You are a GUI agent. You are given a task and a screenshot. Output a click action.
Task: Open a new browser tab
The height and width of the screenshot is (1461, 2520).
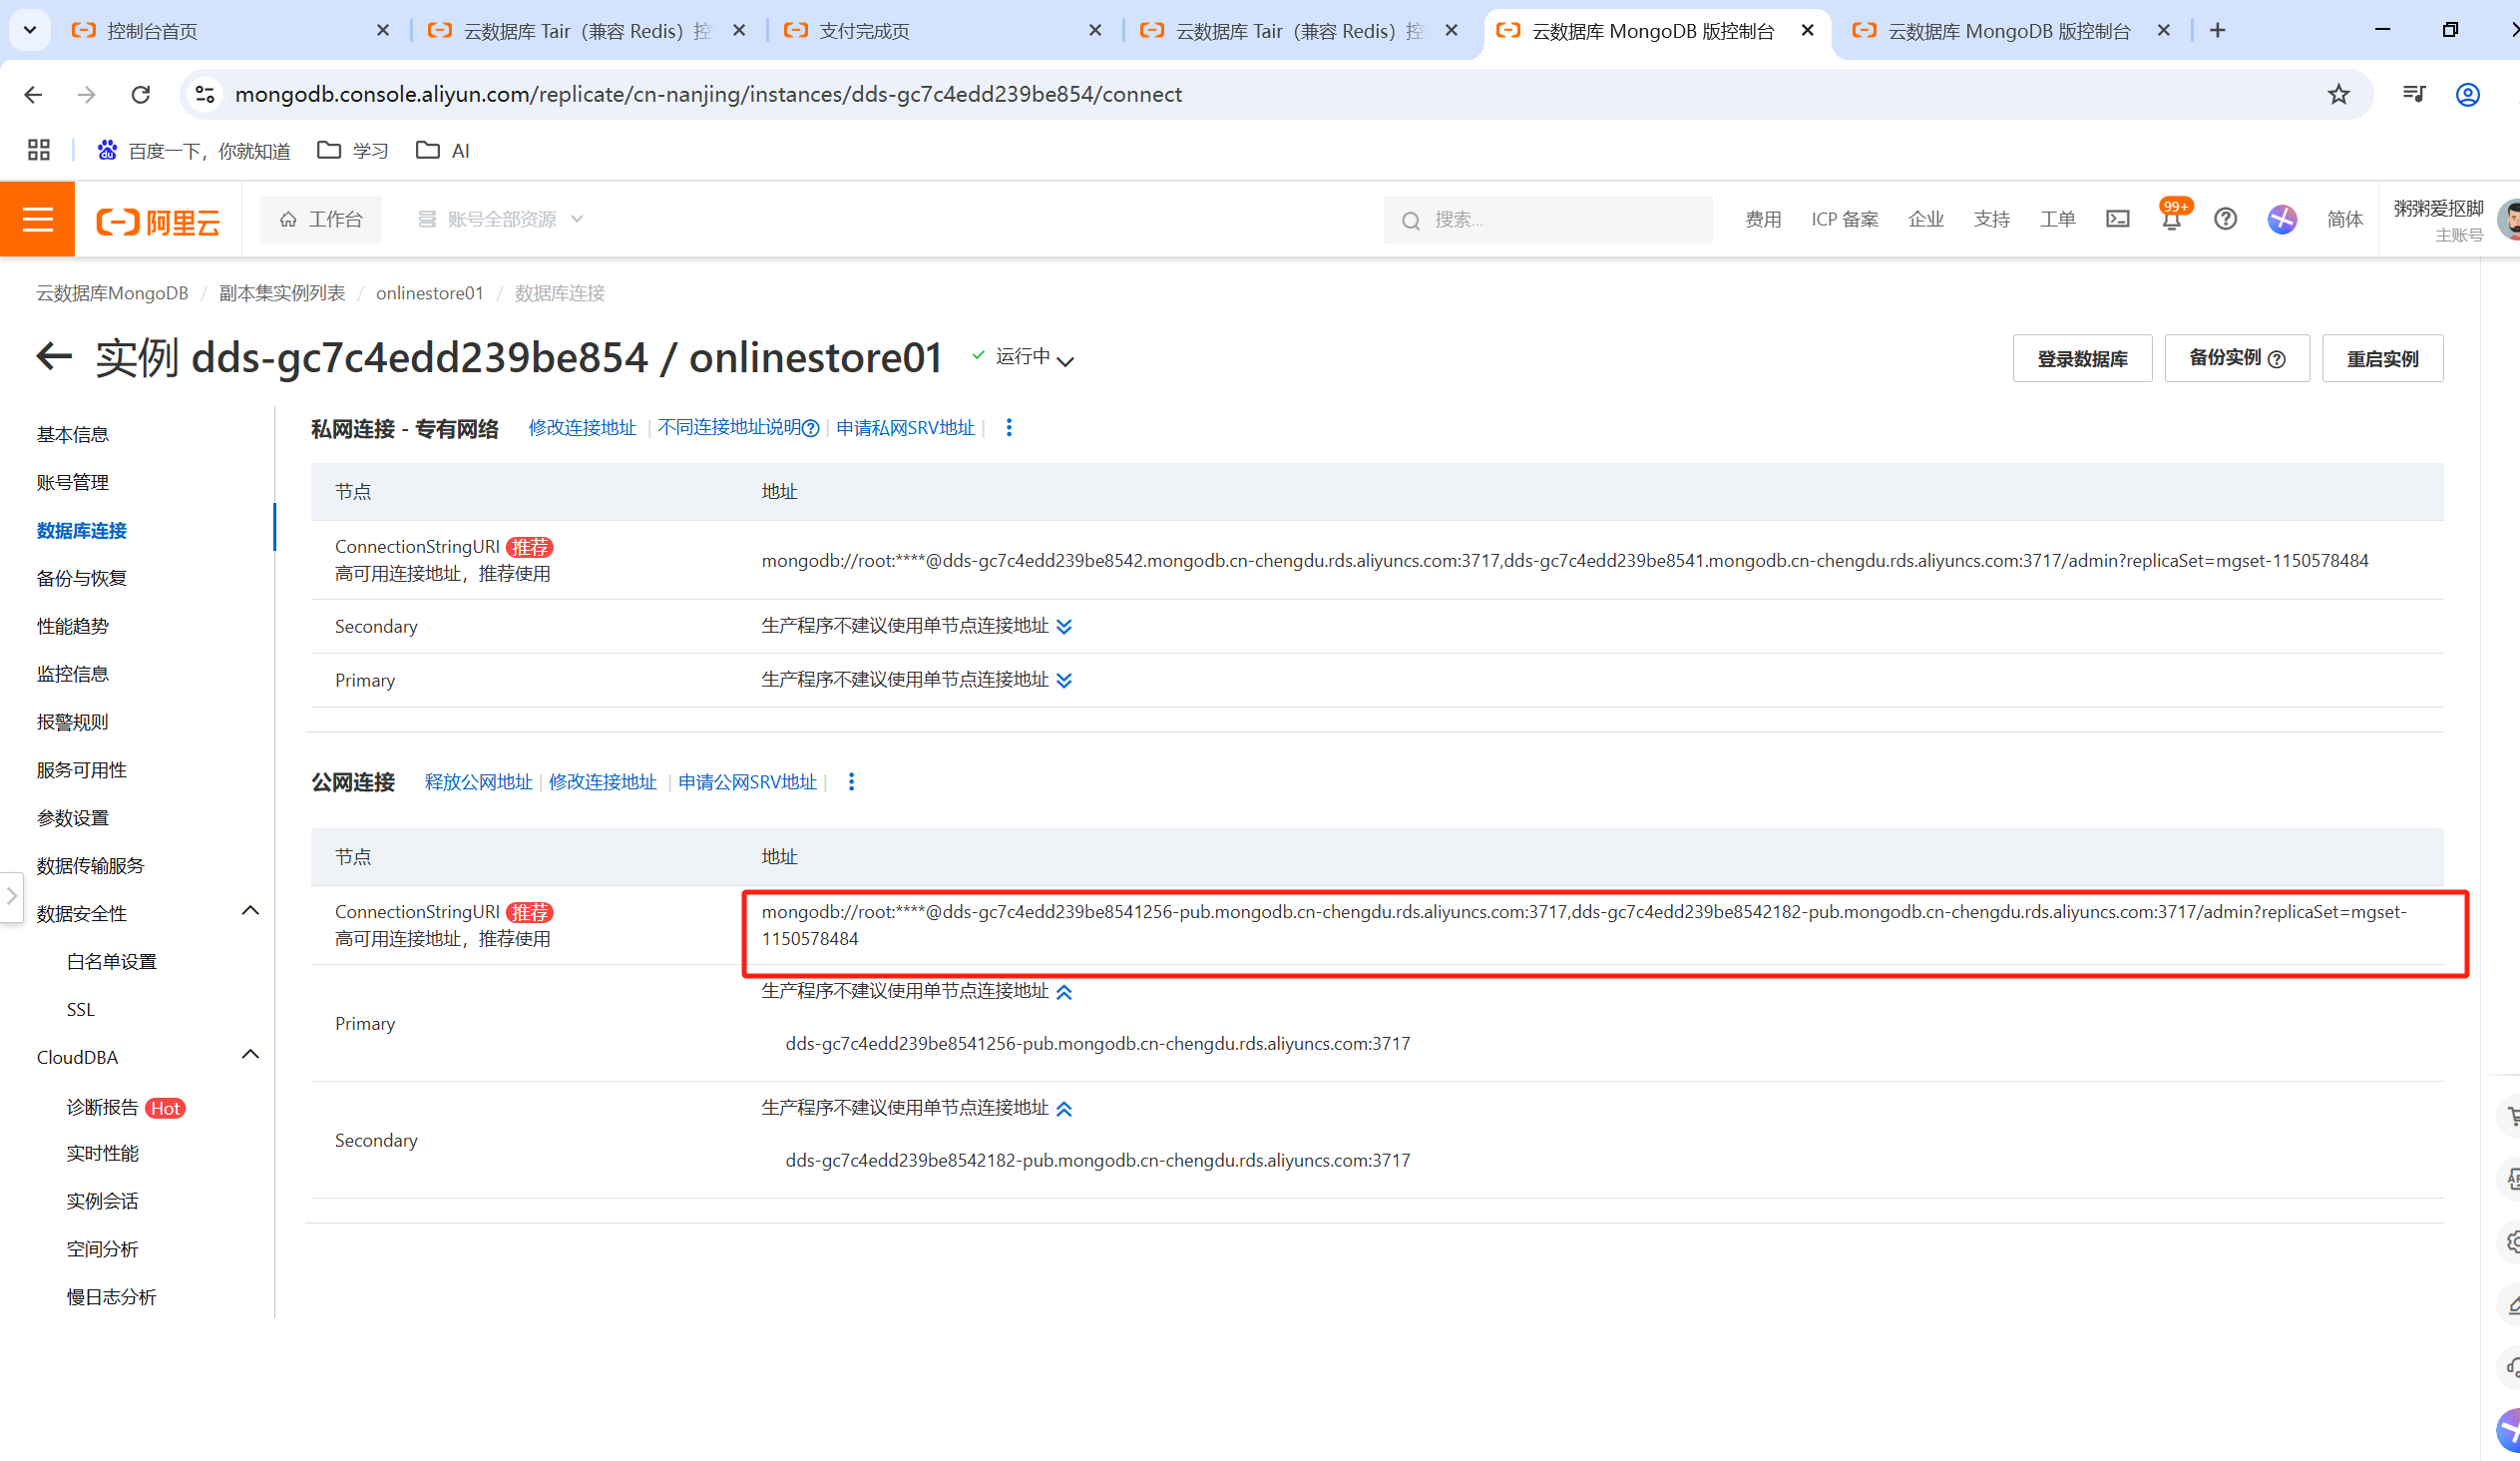2217,30
